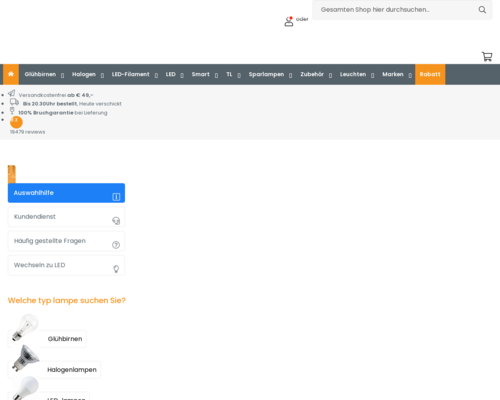Click the Glühbirnen bulb thumbnail
500x400 pixels.
tap(25, 327)
